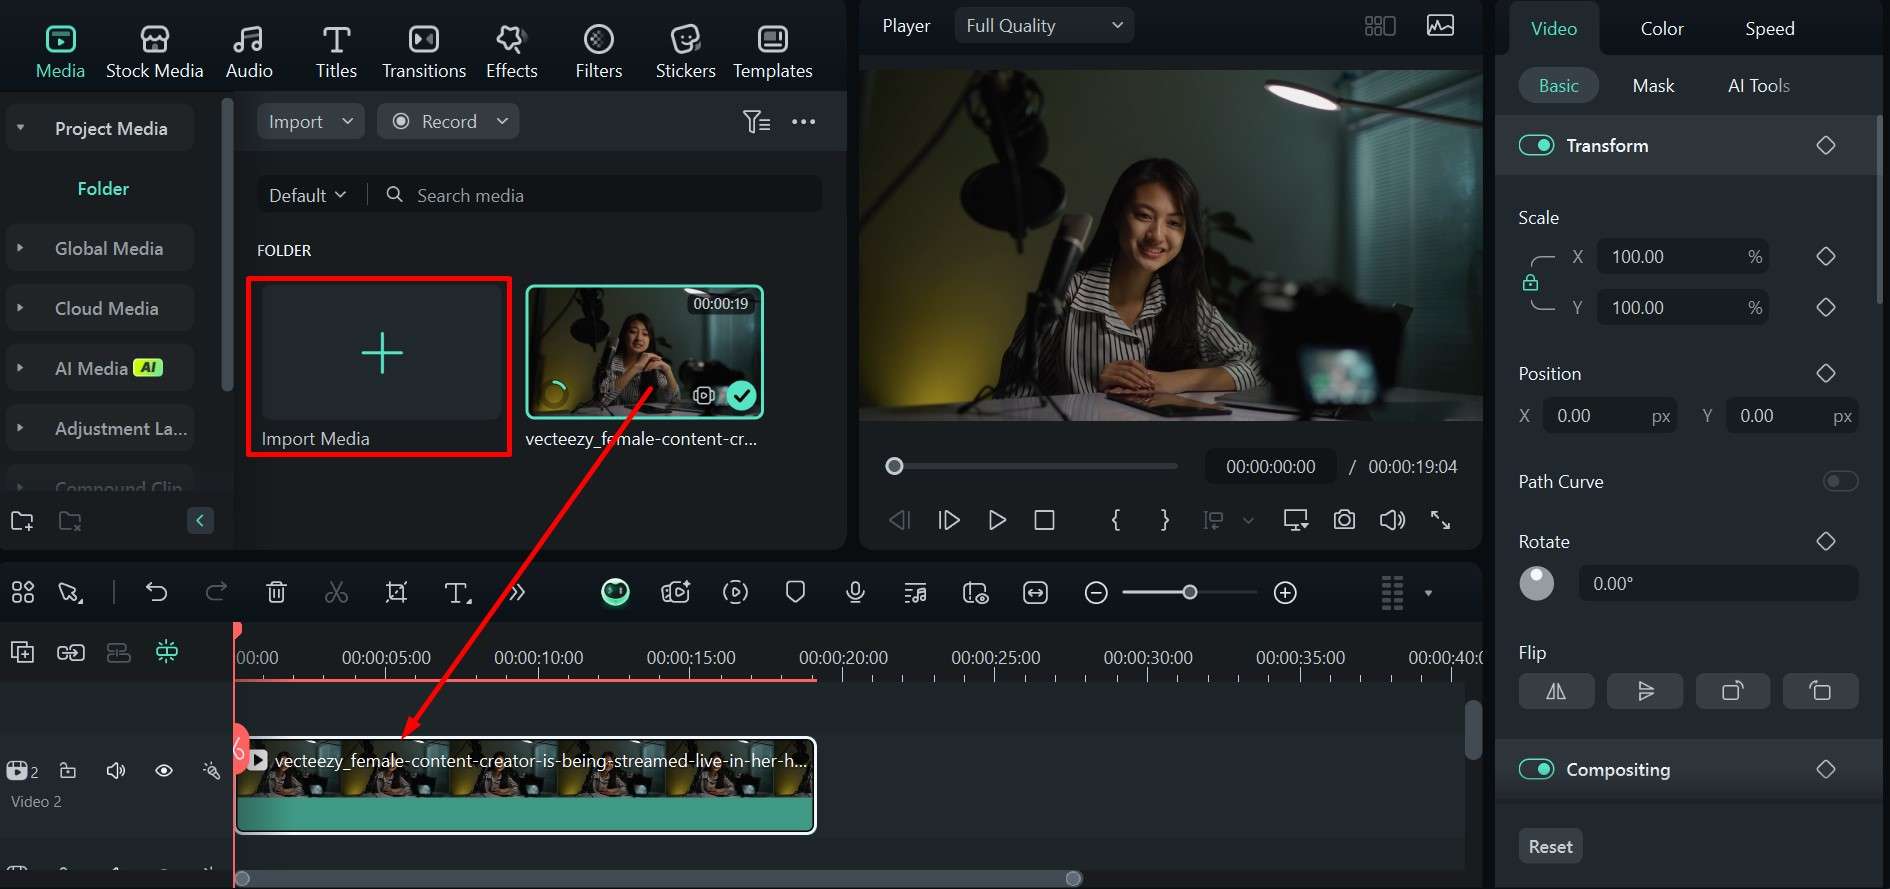Image resolution: width=1890 pixels, height=889 pixels.
Task: Click the snapshot camera icon in player
Action: tap(1344, 520)
